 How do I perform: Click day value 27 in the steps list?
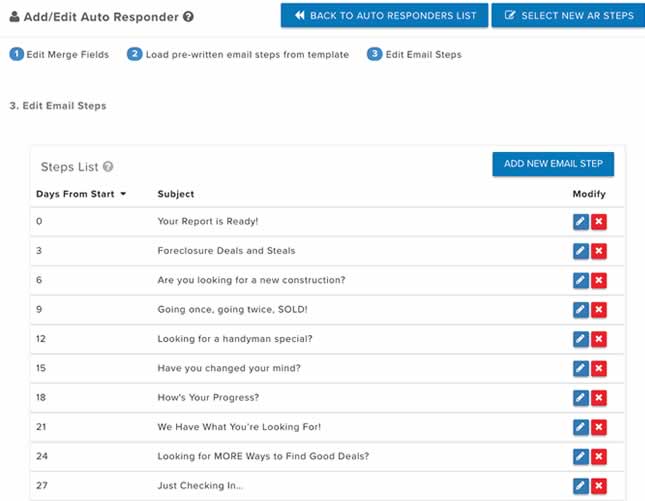coord(42,486)
